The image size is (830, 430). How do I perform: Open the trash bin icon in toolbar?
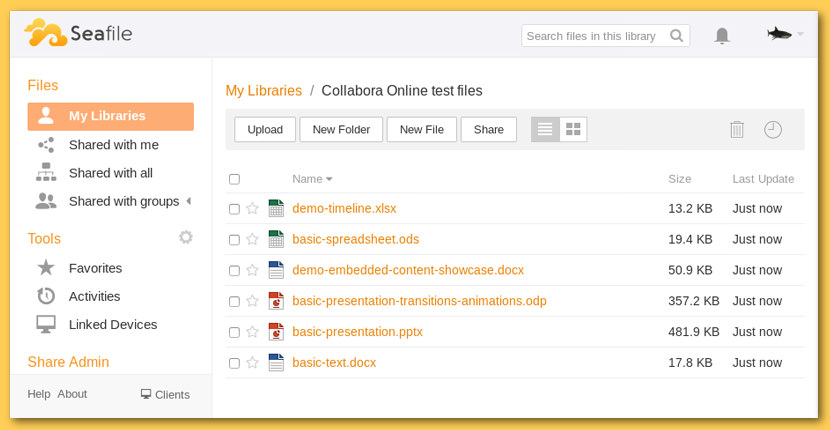(737, 129)
